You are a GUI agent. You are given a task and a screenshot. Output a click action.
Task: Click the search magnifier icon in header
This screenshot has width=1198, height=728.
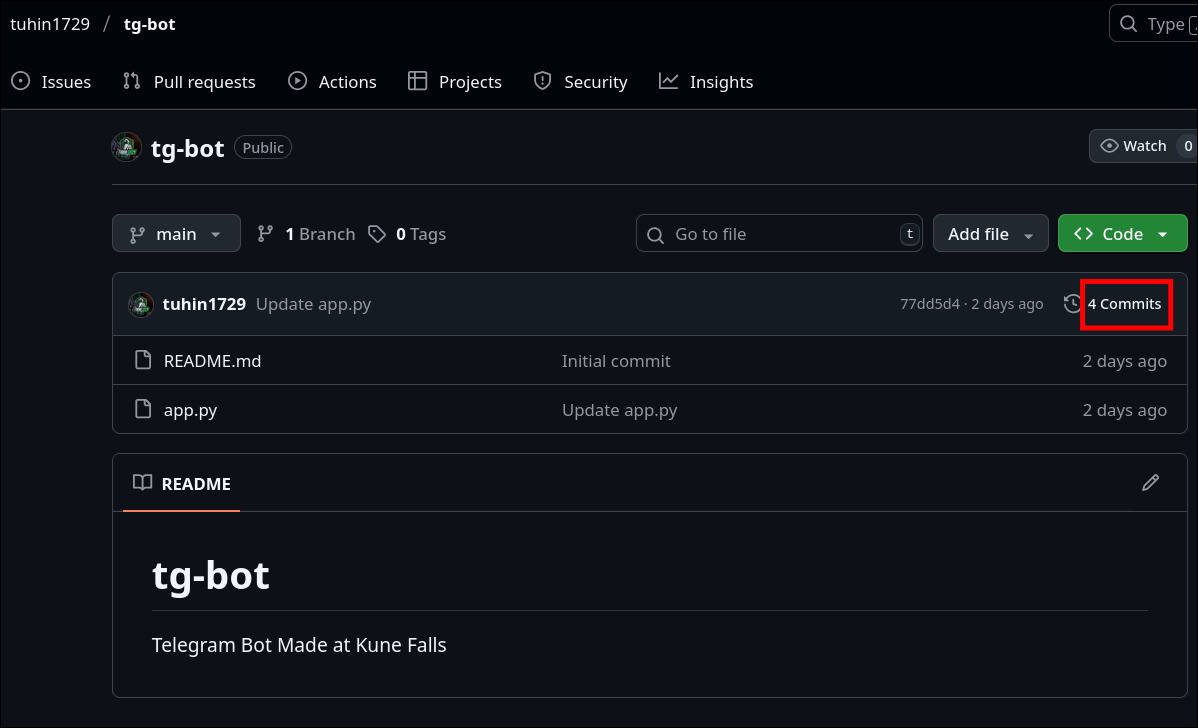(x=1128, y=24)
